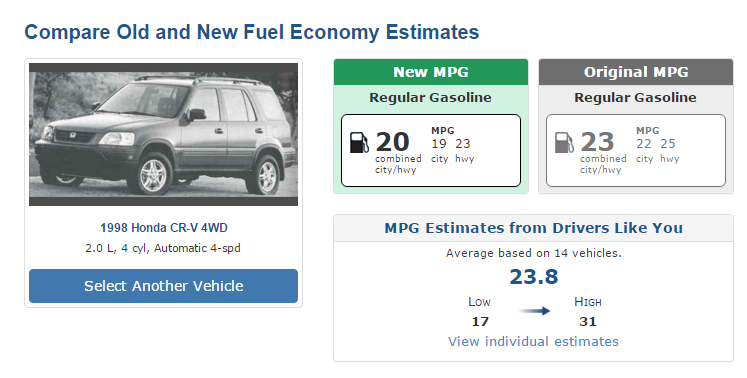The width and height of the screenshot is (747, 378).
Task: Click the Compare Old and New Fuel Economy Estimates heading
Action: point(252,32)
